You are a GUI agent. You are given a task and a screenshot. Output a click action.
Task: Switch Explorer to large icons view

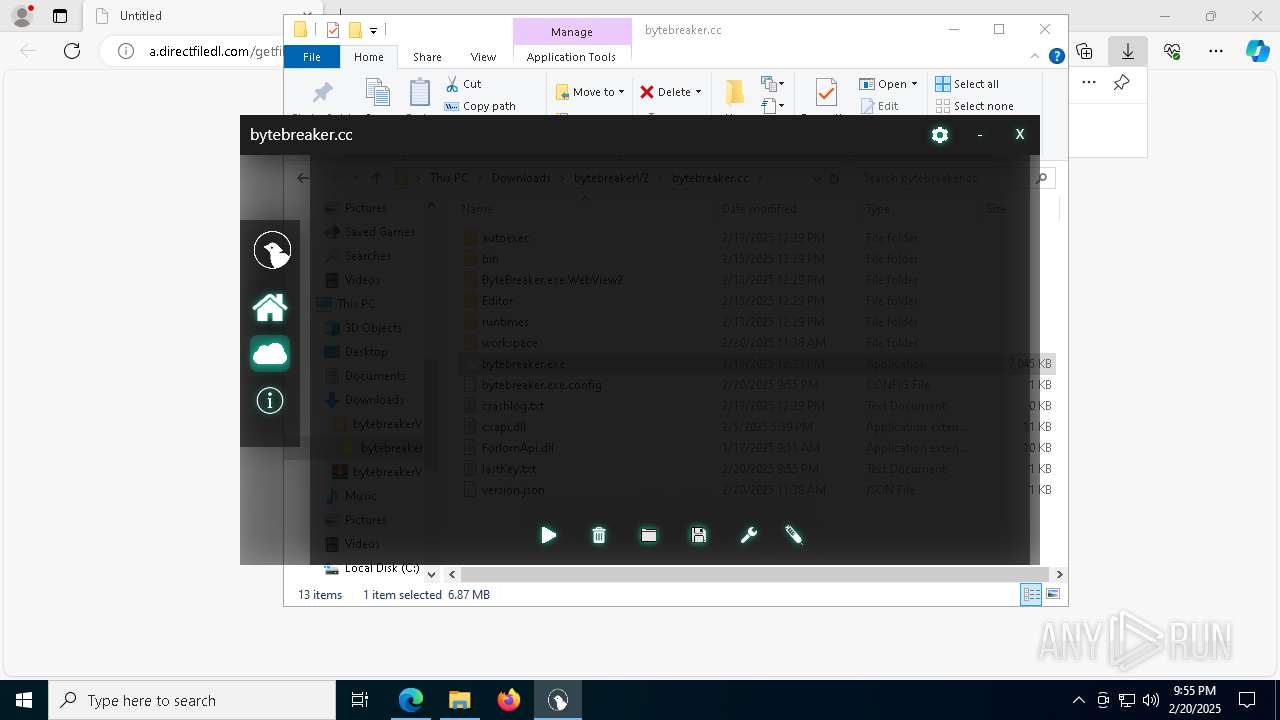1052,595
